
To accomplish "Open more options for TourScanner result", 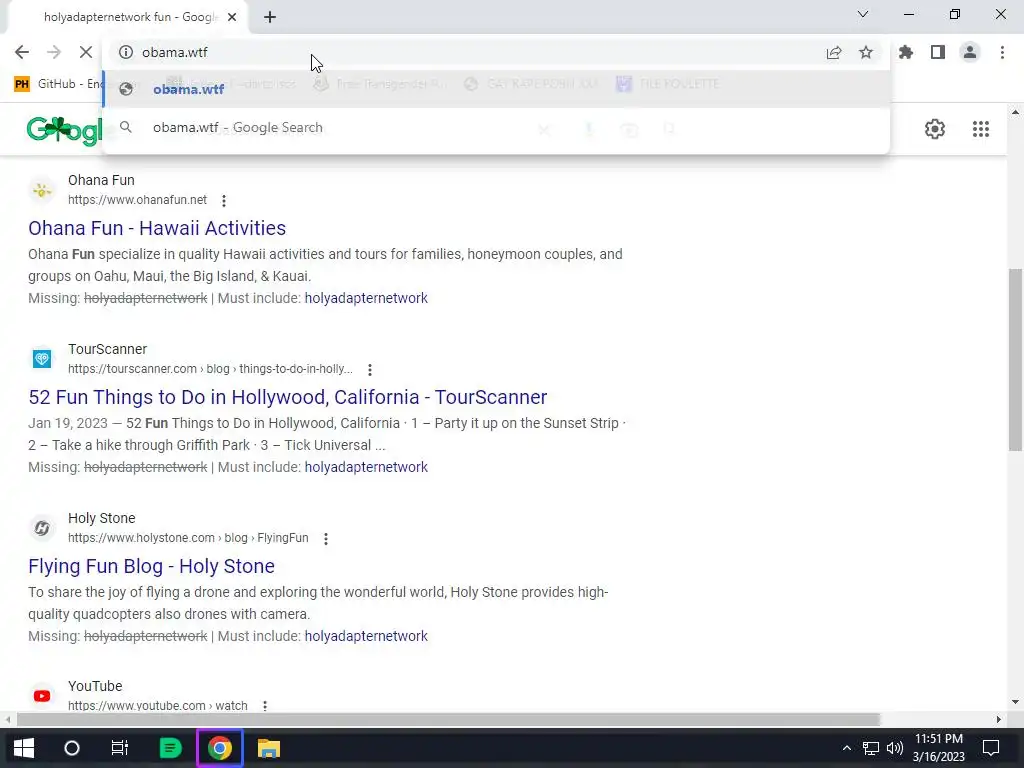I will pos(370,370).
